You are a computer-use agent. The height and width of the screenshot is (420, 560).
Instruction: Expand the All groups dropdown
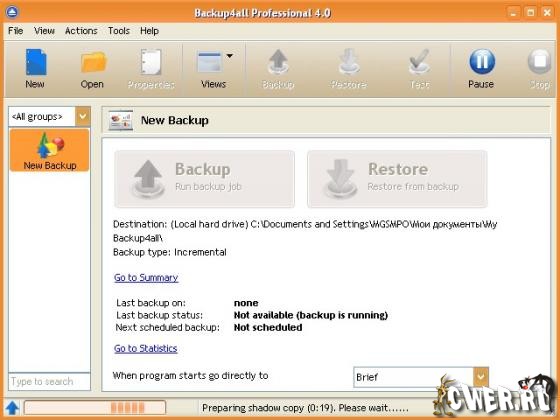coord(83,116)
